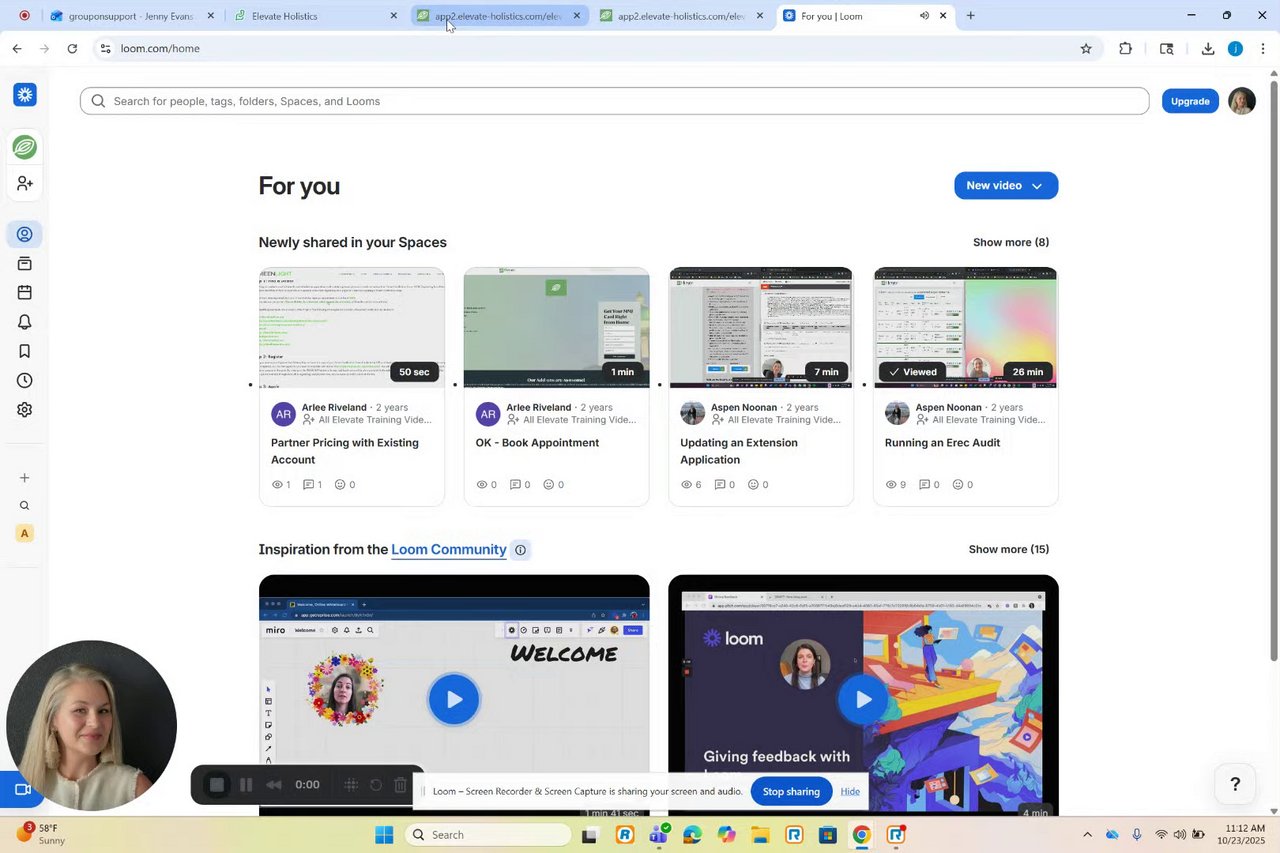Close the For you | Loom tab

coord(943,16)
